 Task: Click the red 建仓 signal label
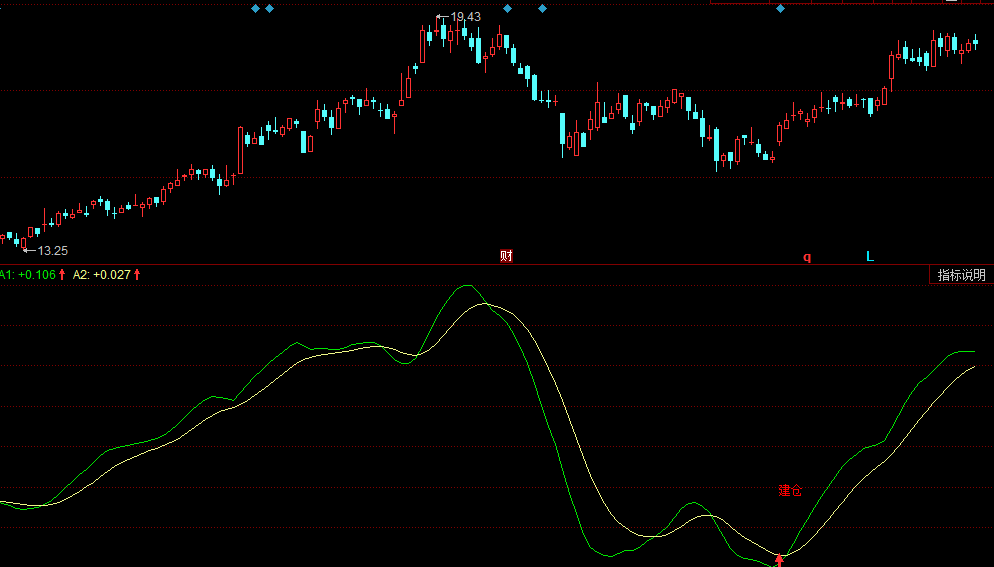[x=790, y=491]
